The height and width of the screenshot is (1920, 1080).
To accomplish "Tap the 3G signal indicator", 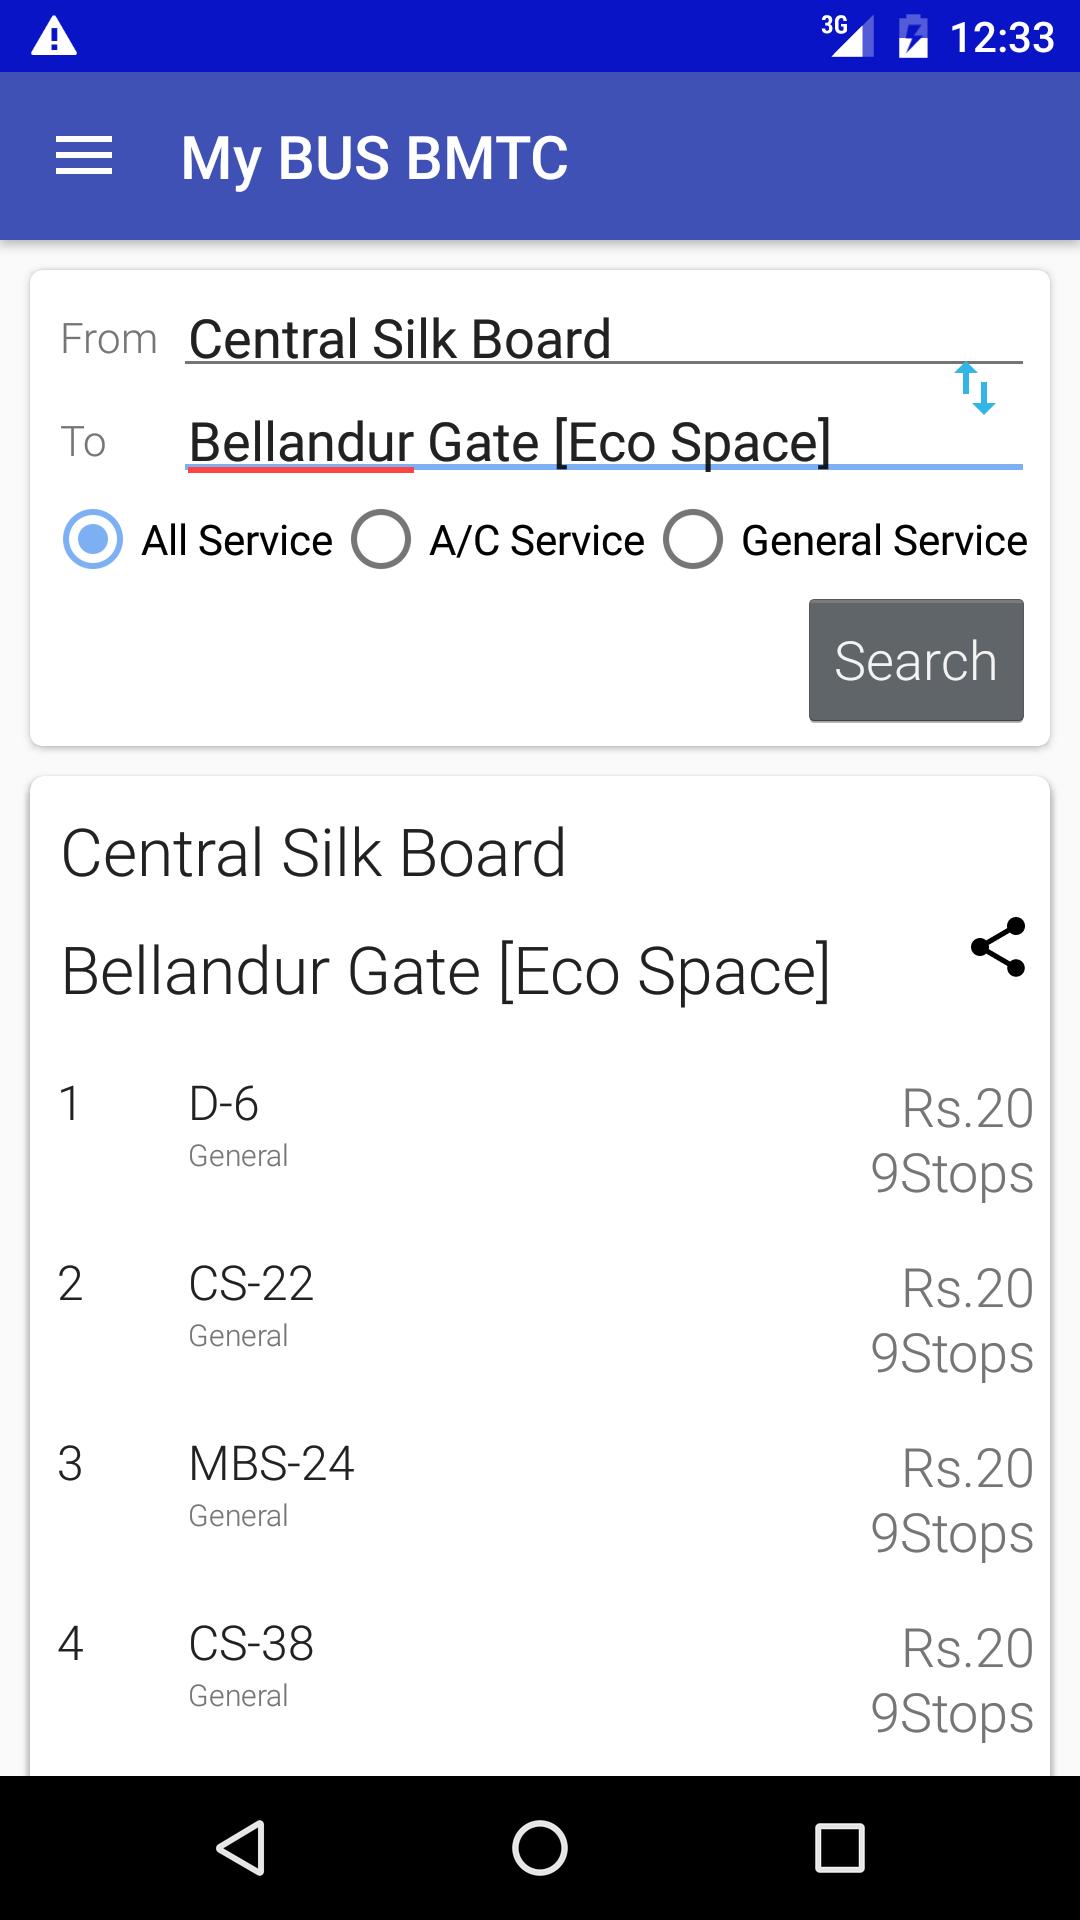I will 846,35.
